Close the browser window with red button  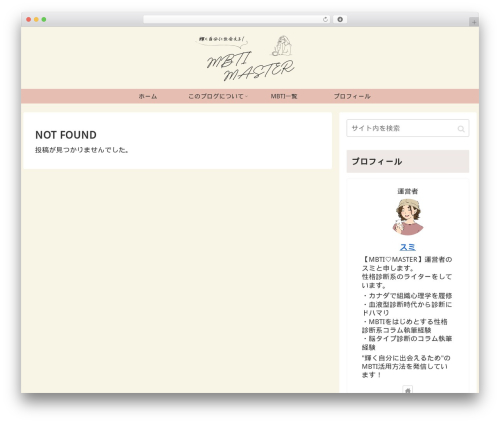click(x=29, y=20)
